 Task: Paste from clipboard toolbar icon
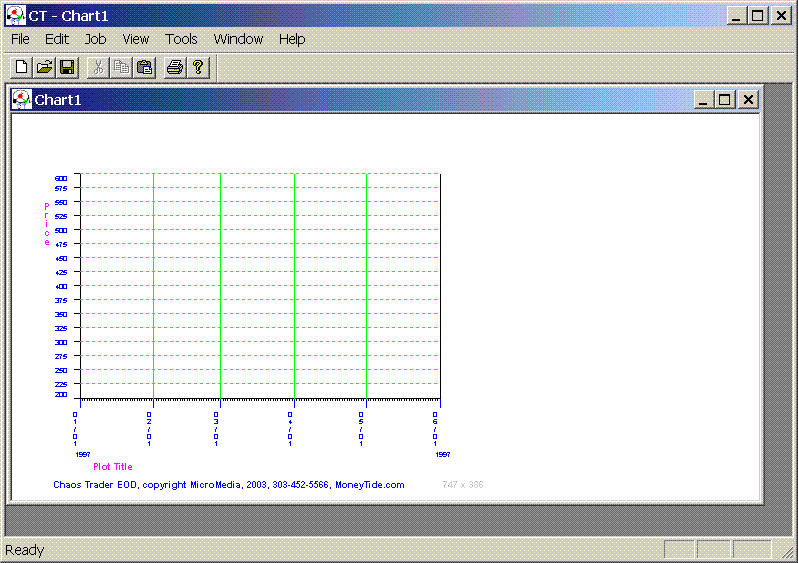[x=145, y=67]
